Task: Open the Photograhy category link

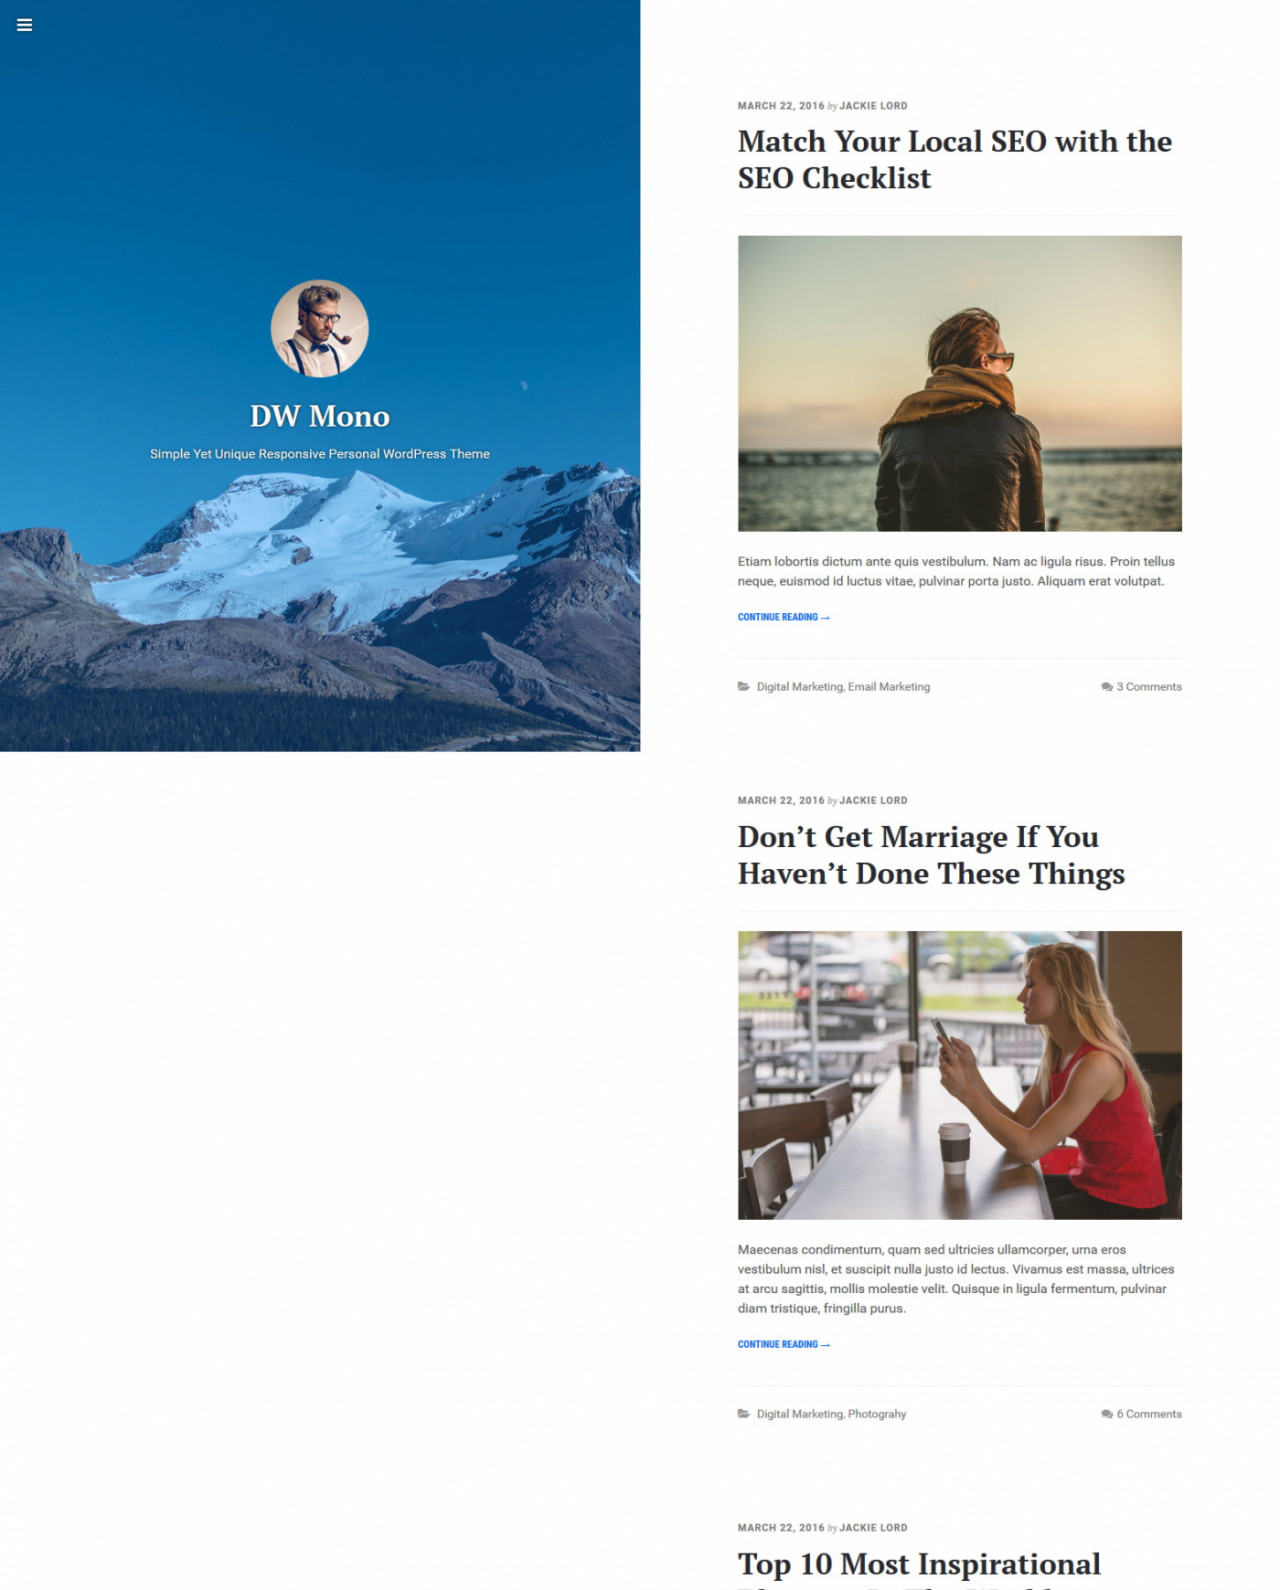Action: [x=877, y=1414]
